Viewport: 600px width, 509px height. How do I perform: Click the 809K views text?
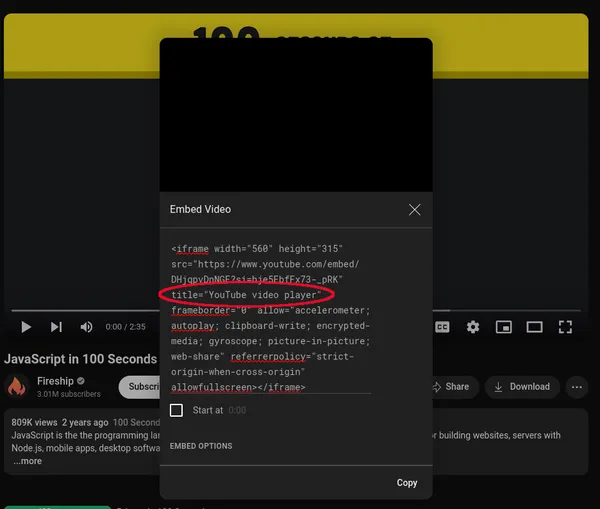pyautogui.click(x=34, y=423)
